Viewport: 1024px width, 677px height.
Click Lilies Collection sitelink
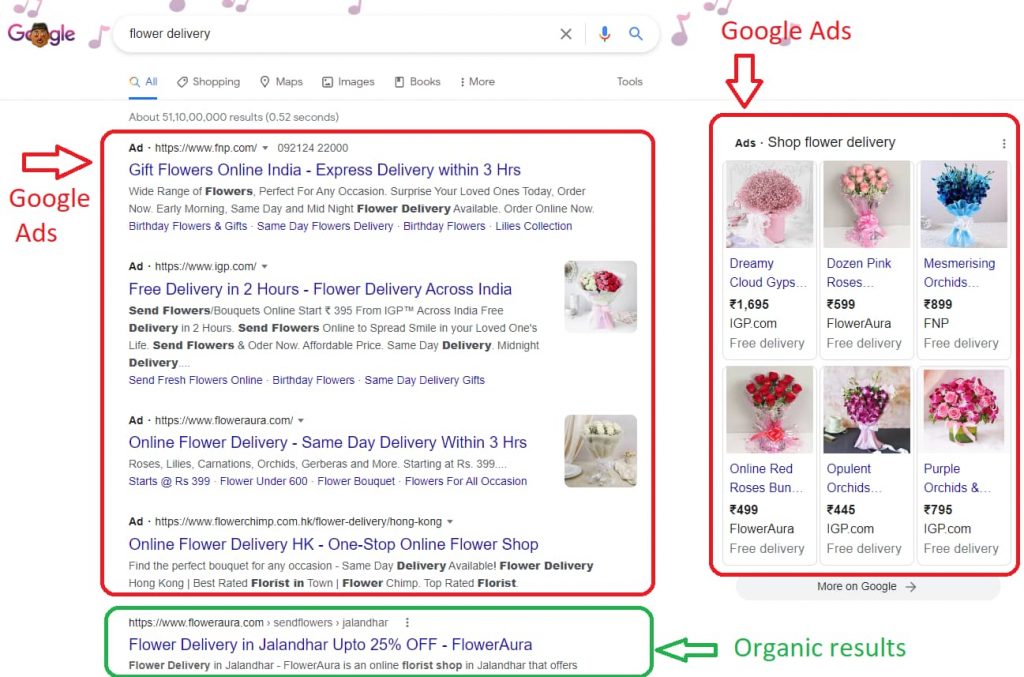(534, 226)
